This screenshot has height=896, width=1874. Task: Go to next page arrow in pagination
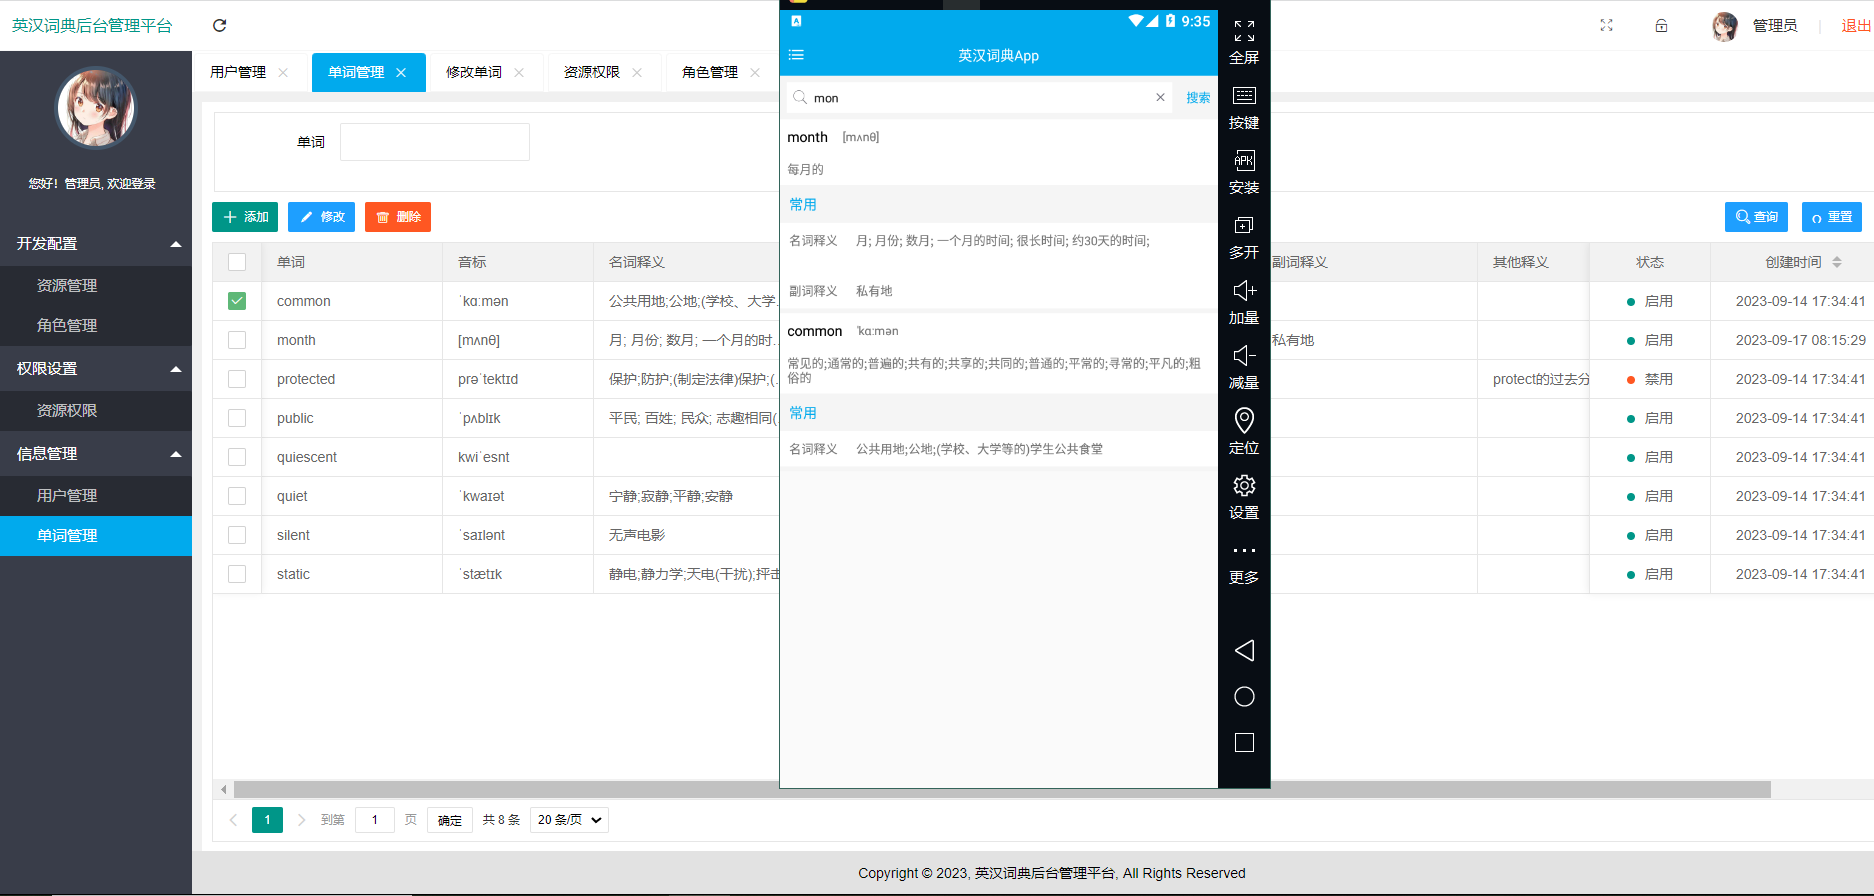pos(301,820)
